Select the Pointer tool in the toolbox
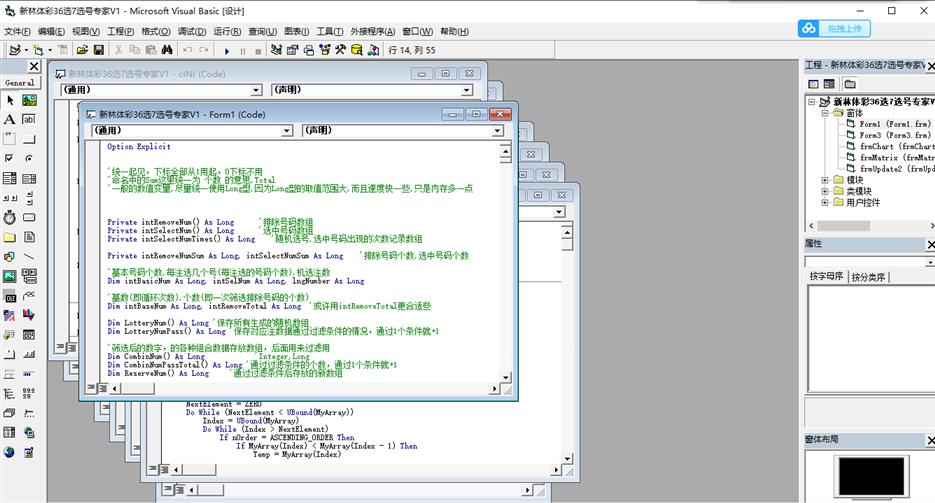This screenshot has height=503, width=935. (10, 100)
